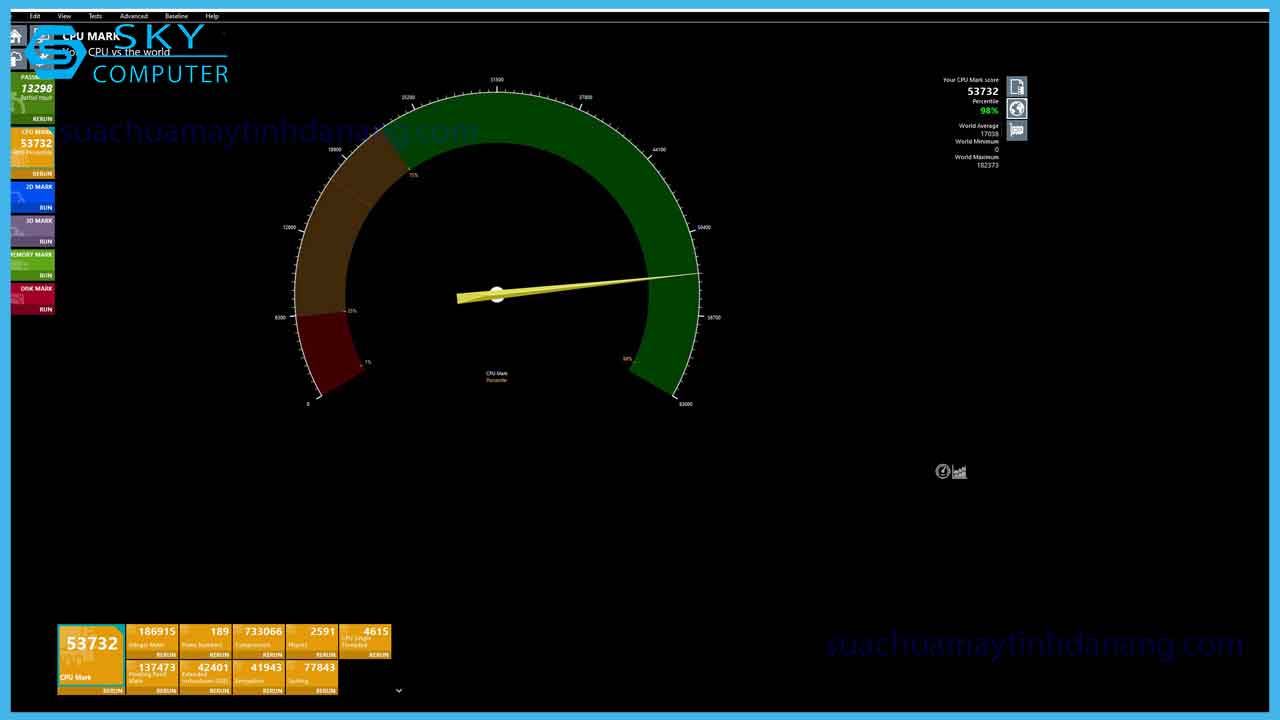Click the score document icon beside CPU score
The image size is (1280, 720).
click(1017, 87)
